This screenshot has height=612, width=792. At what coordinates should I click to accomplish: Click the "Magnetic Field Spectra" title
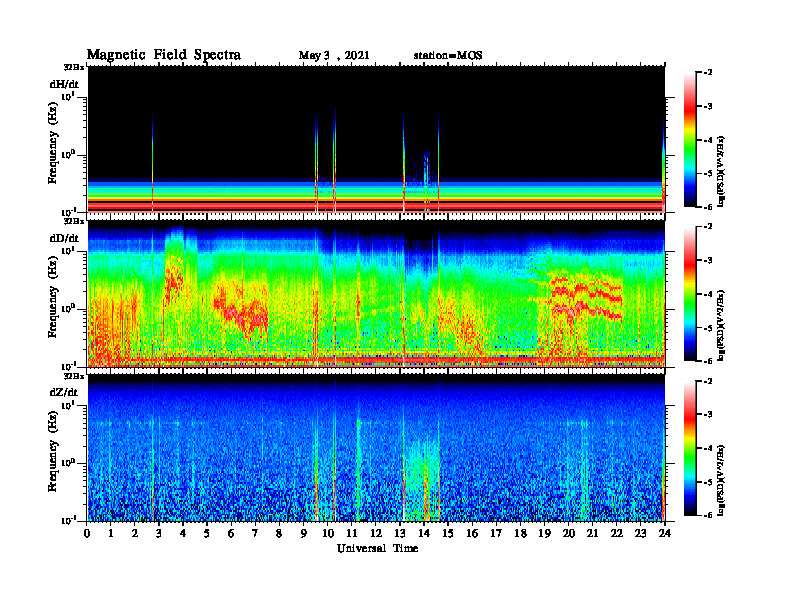[164, 55]
